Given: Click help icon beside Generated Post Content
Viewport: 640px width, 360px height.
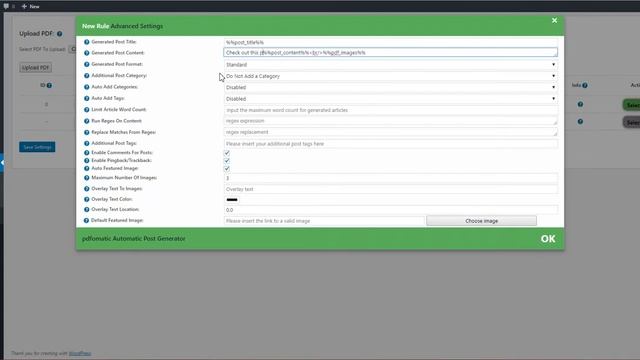Looking at the screenshot, I should (87, 53).
